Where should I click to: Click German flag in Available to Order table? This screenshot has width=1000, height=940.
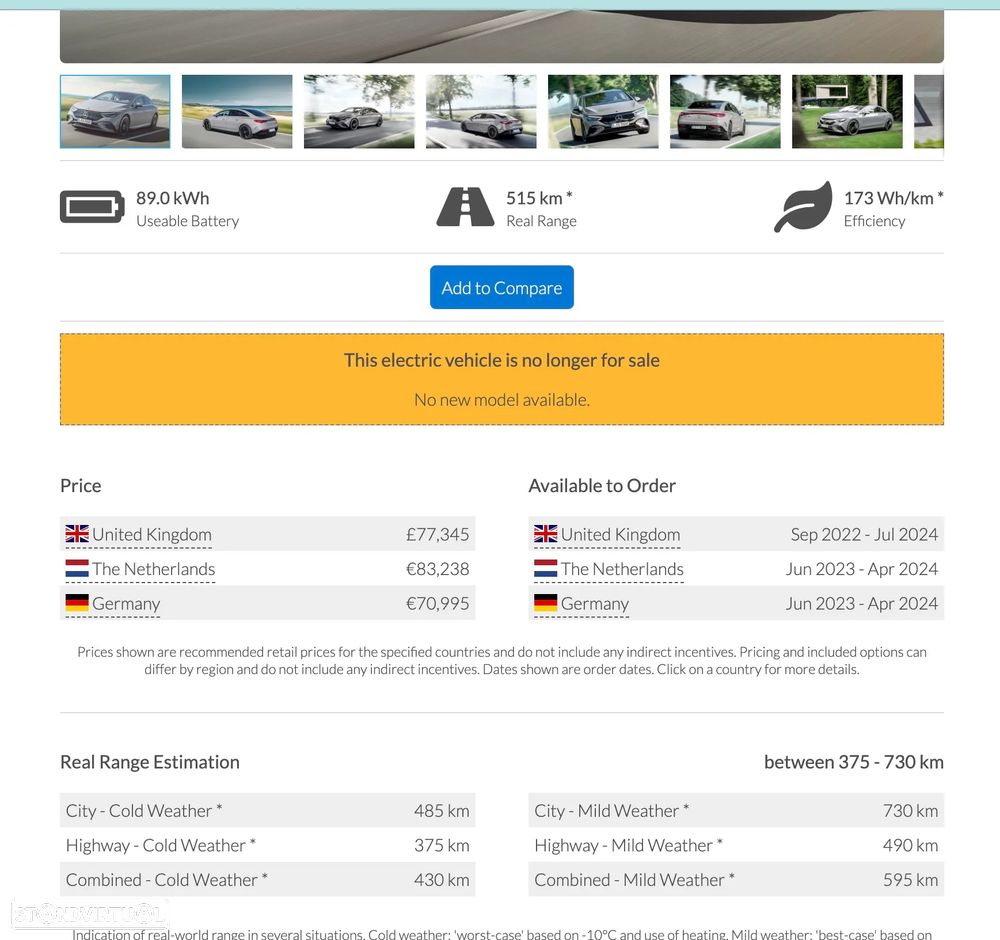[x=546, y=603]
